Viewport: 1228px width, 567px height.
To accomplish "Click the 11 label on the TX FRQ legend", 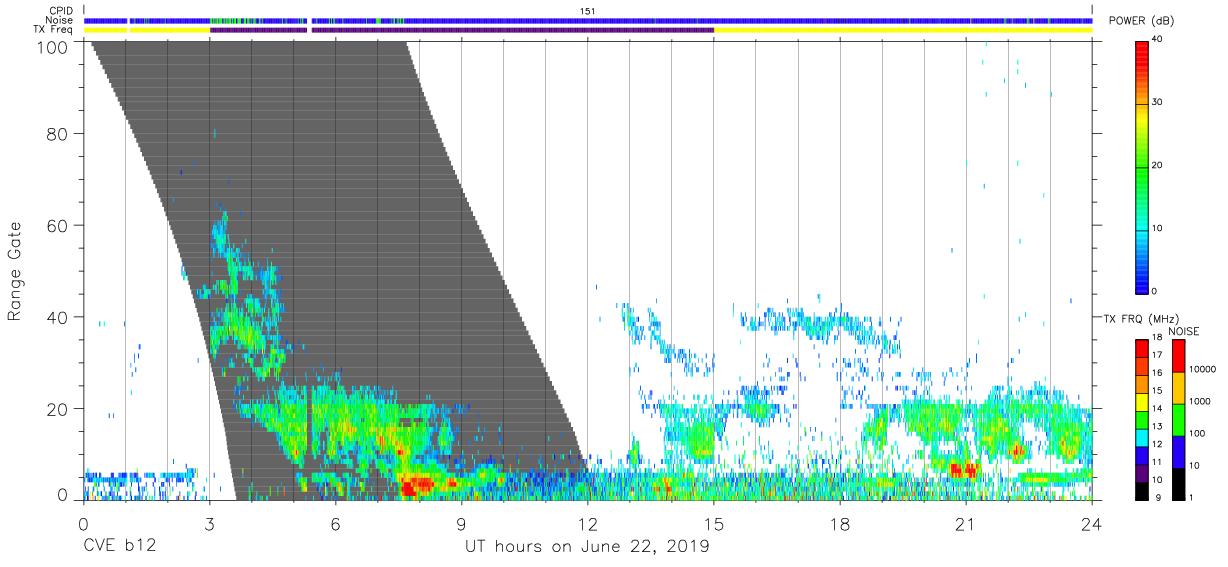I will click(1159, 462).
